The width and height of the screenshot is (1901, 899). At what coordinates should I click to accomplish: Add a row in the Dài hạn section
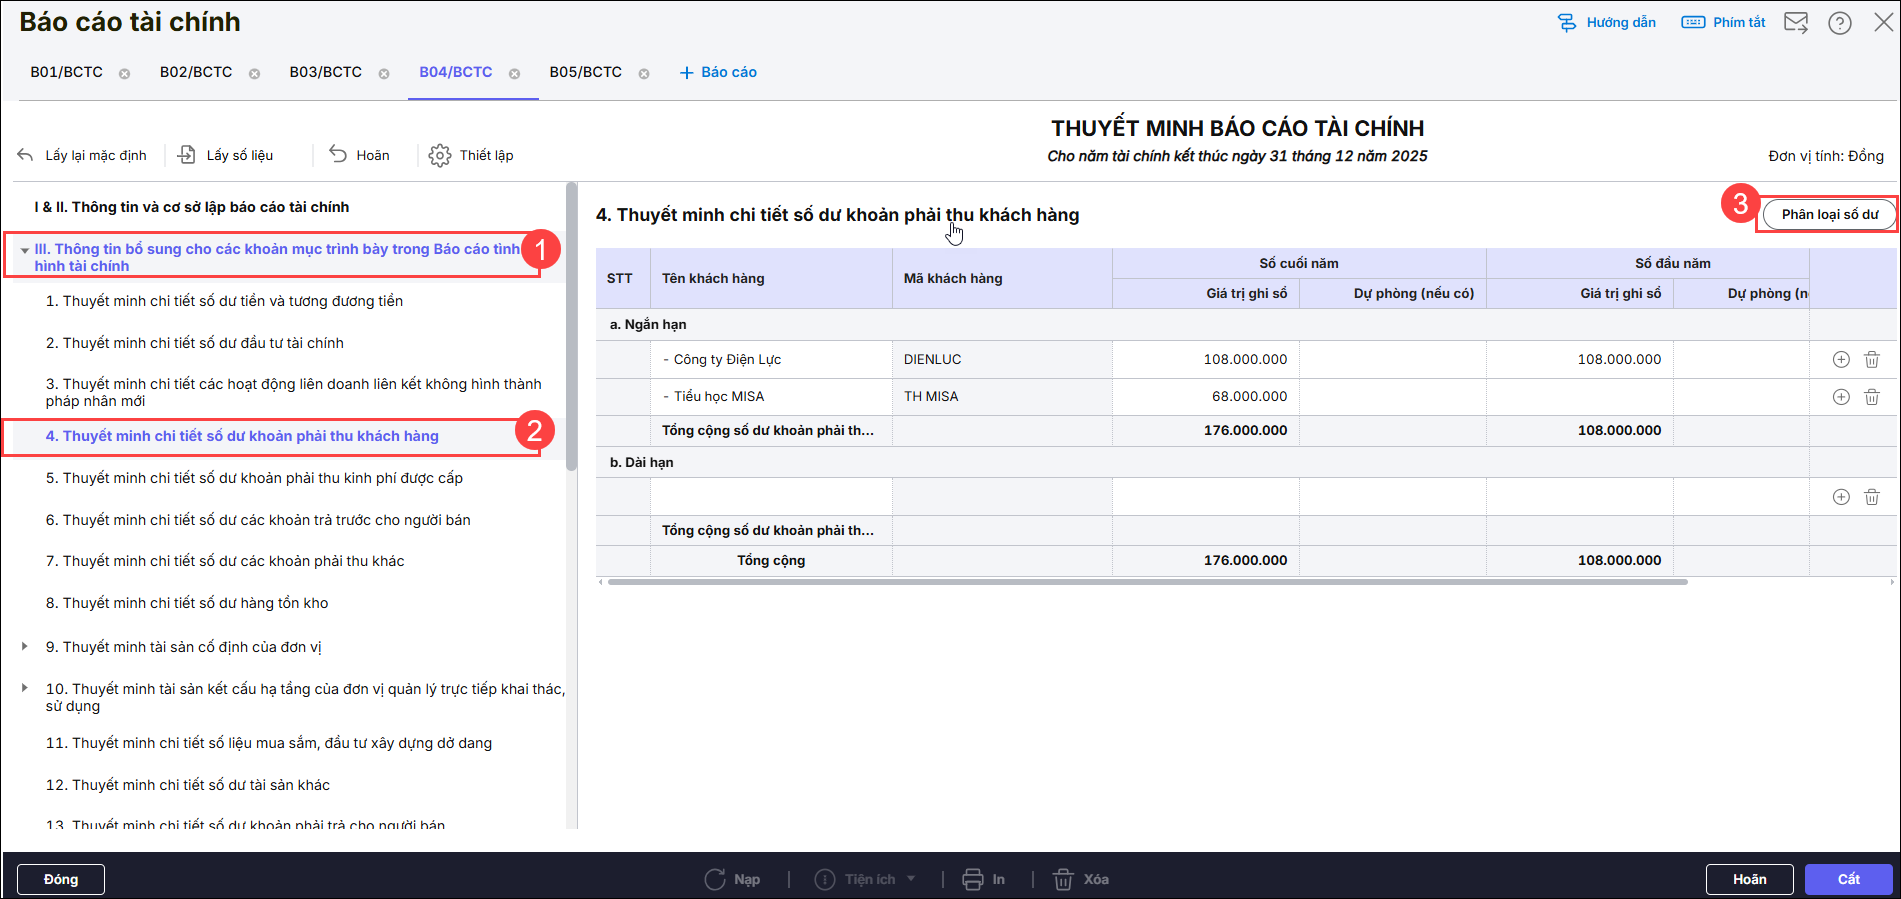[x=1840, y=497]
